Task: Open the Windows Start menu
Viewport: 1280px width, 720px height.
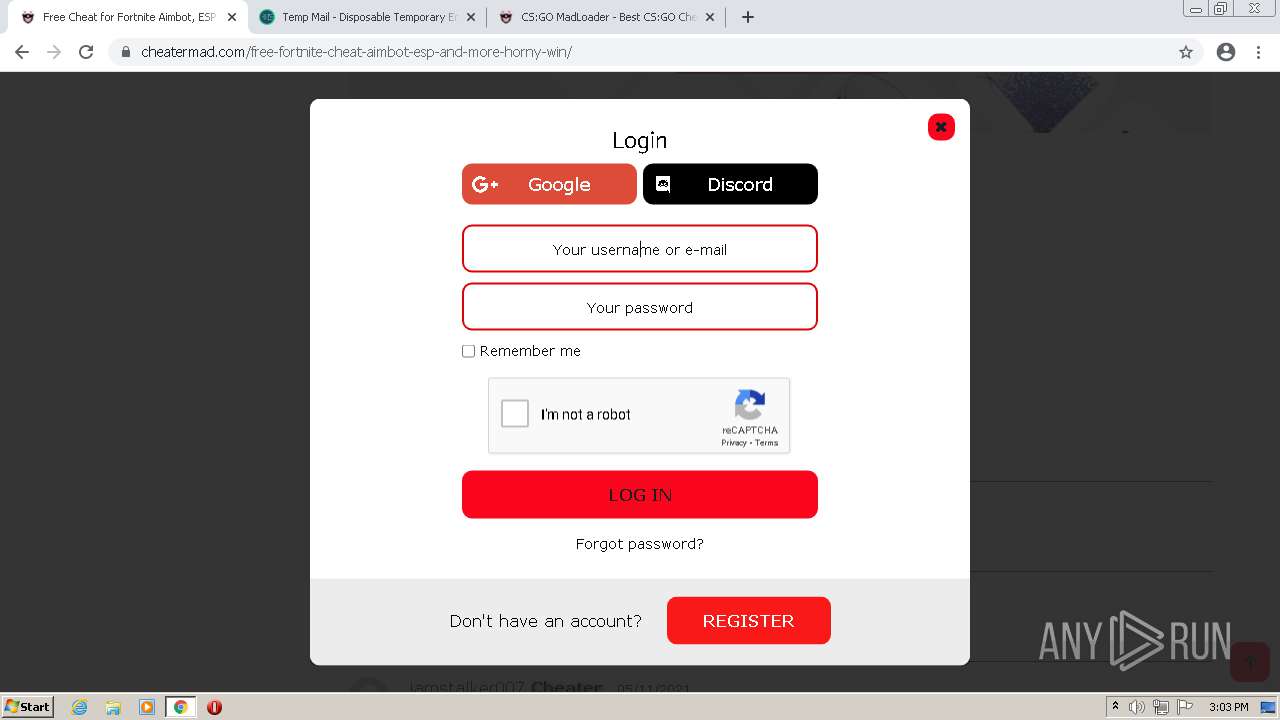Action: 28,706
